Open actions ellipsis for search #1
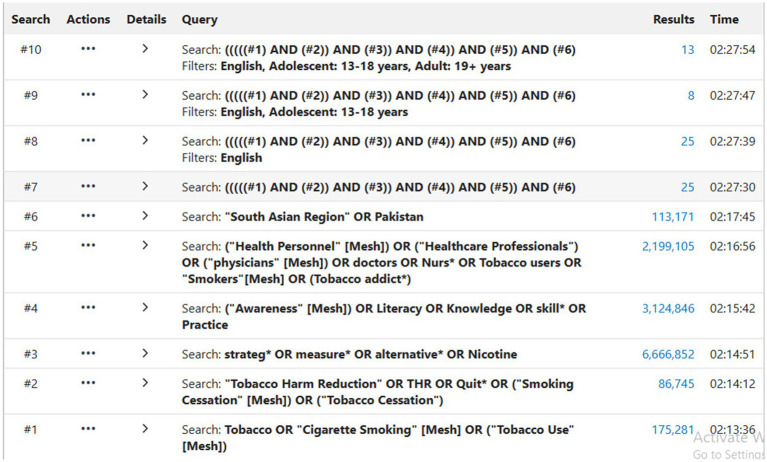 pyautogui.click(x=88, y=429)
